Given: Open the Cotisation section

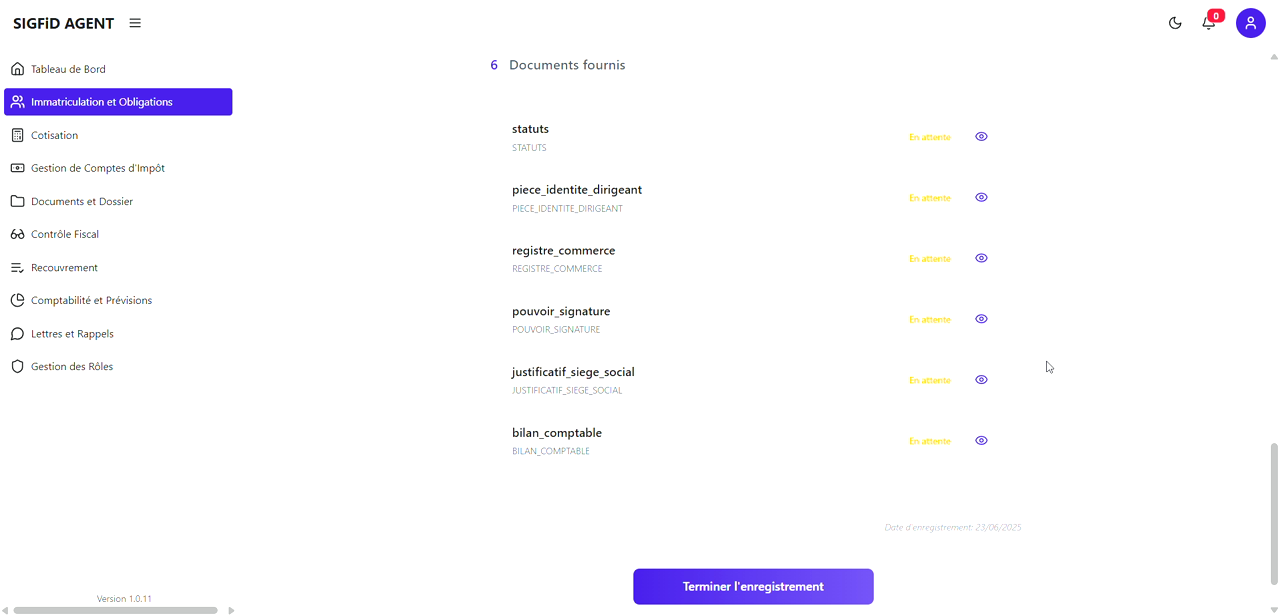Looking at the screenshot, I should [x=54, y=135].
